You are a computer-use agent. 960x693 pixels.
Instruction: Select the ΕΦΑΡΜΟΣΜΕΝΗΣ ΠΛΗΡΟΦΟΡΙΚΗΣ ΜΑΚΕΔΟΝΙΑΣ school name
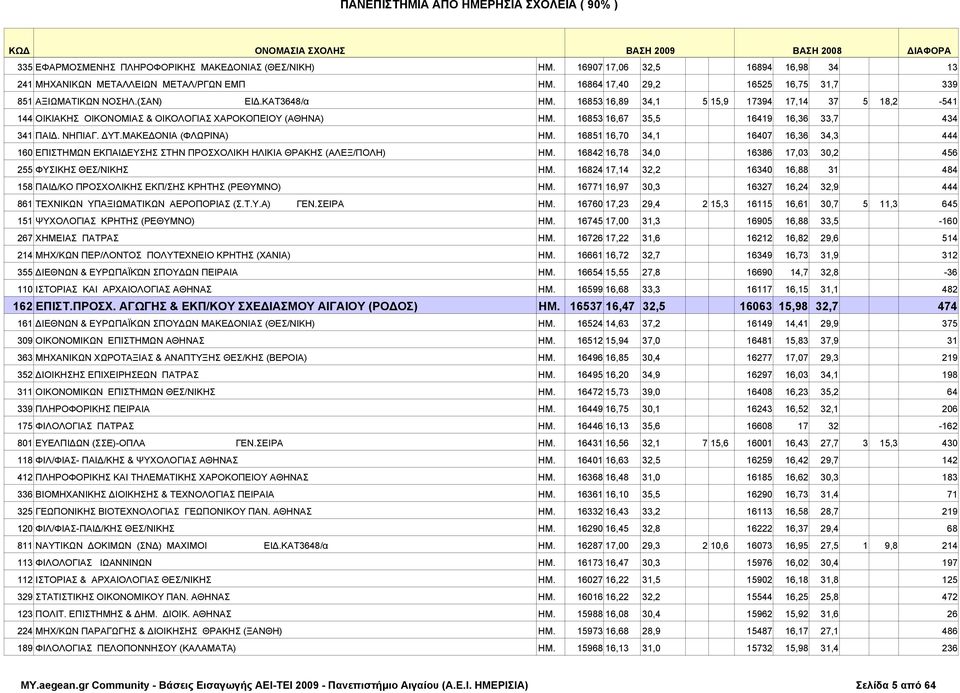pos(175,67)
